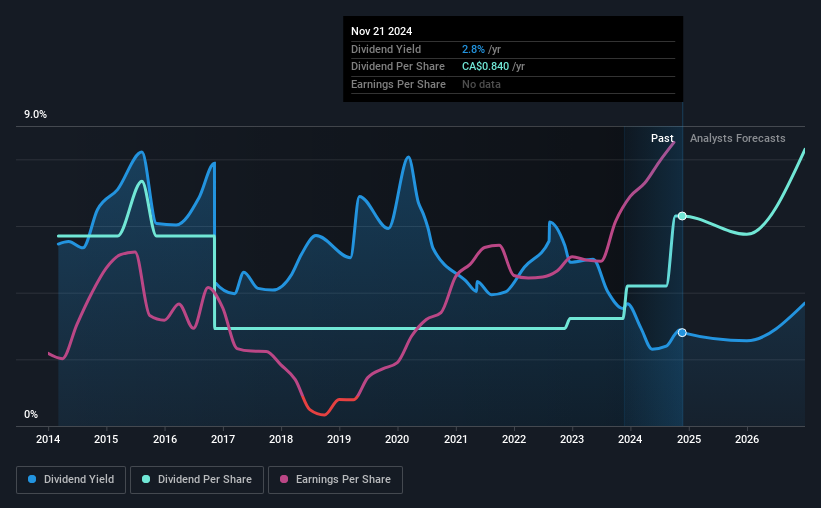Click the Analysts Forecasts label
This screenshot has height=508, width=821.
737,138
